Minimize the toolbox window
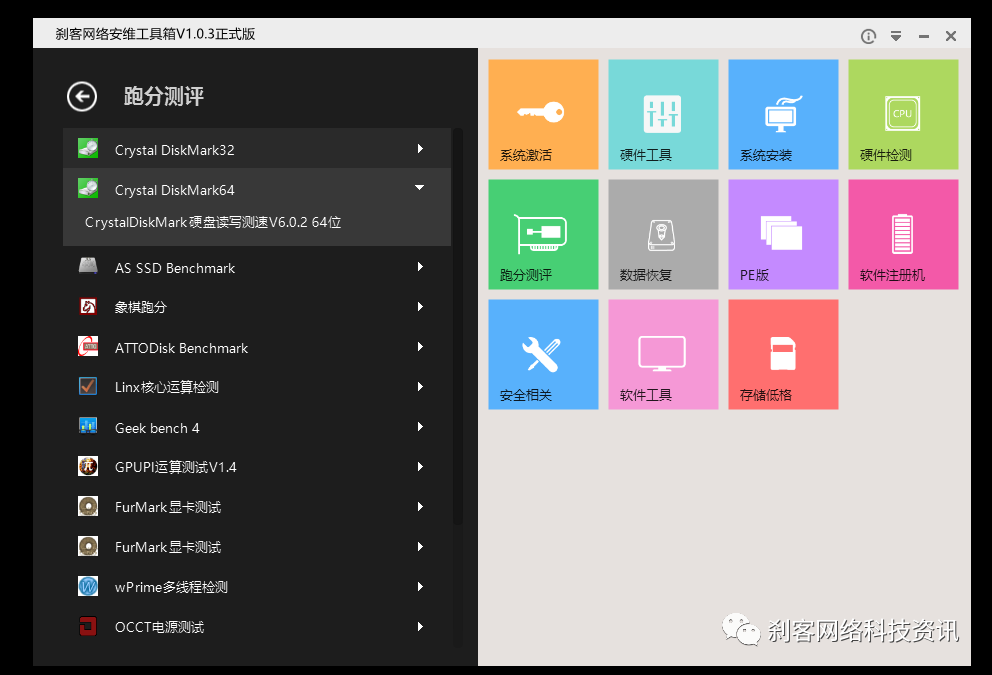992x675 pixels. [924, 36]
